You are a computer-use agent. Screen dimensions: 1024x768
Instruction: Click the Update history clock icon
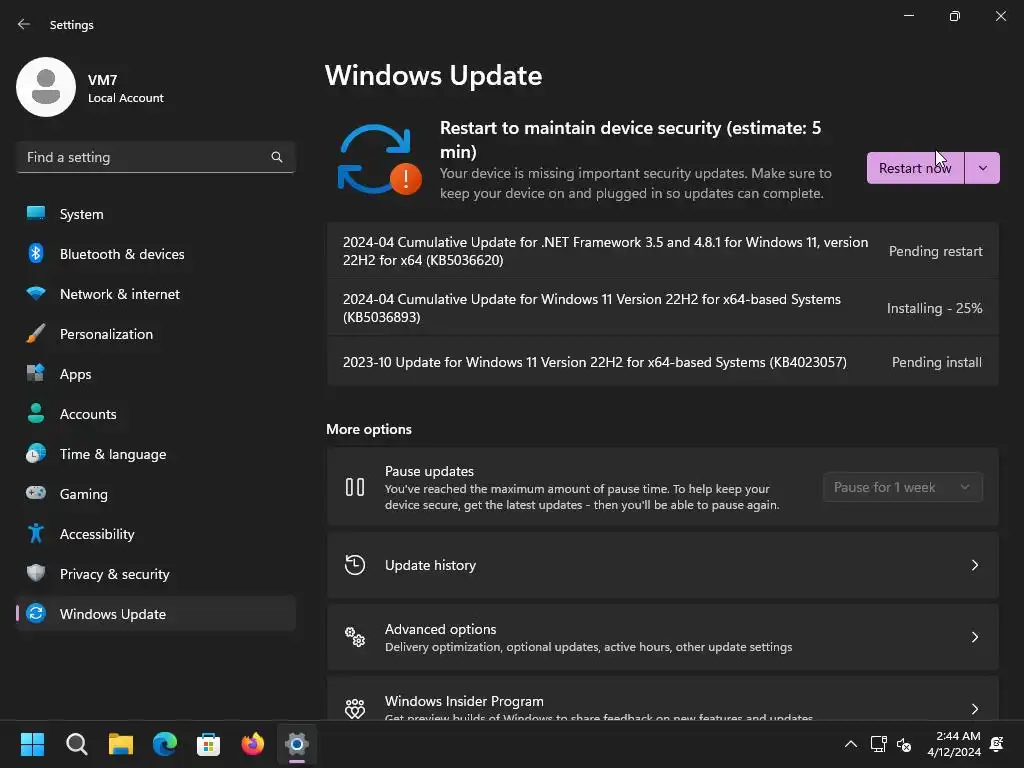[355, 565]
